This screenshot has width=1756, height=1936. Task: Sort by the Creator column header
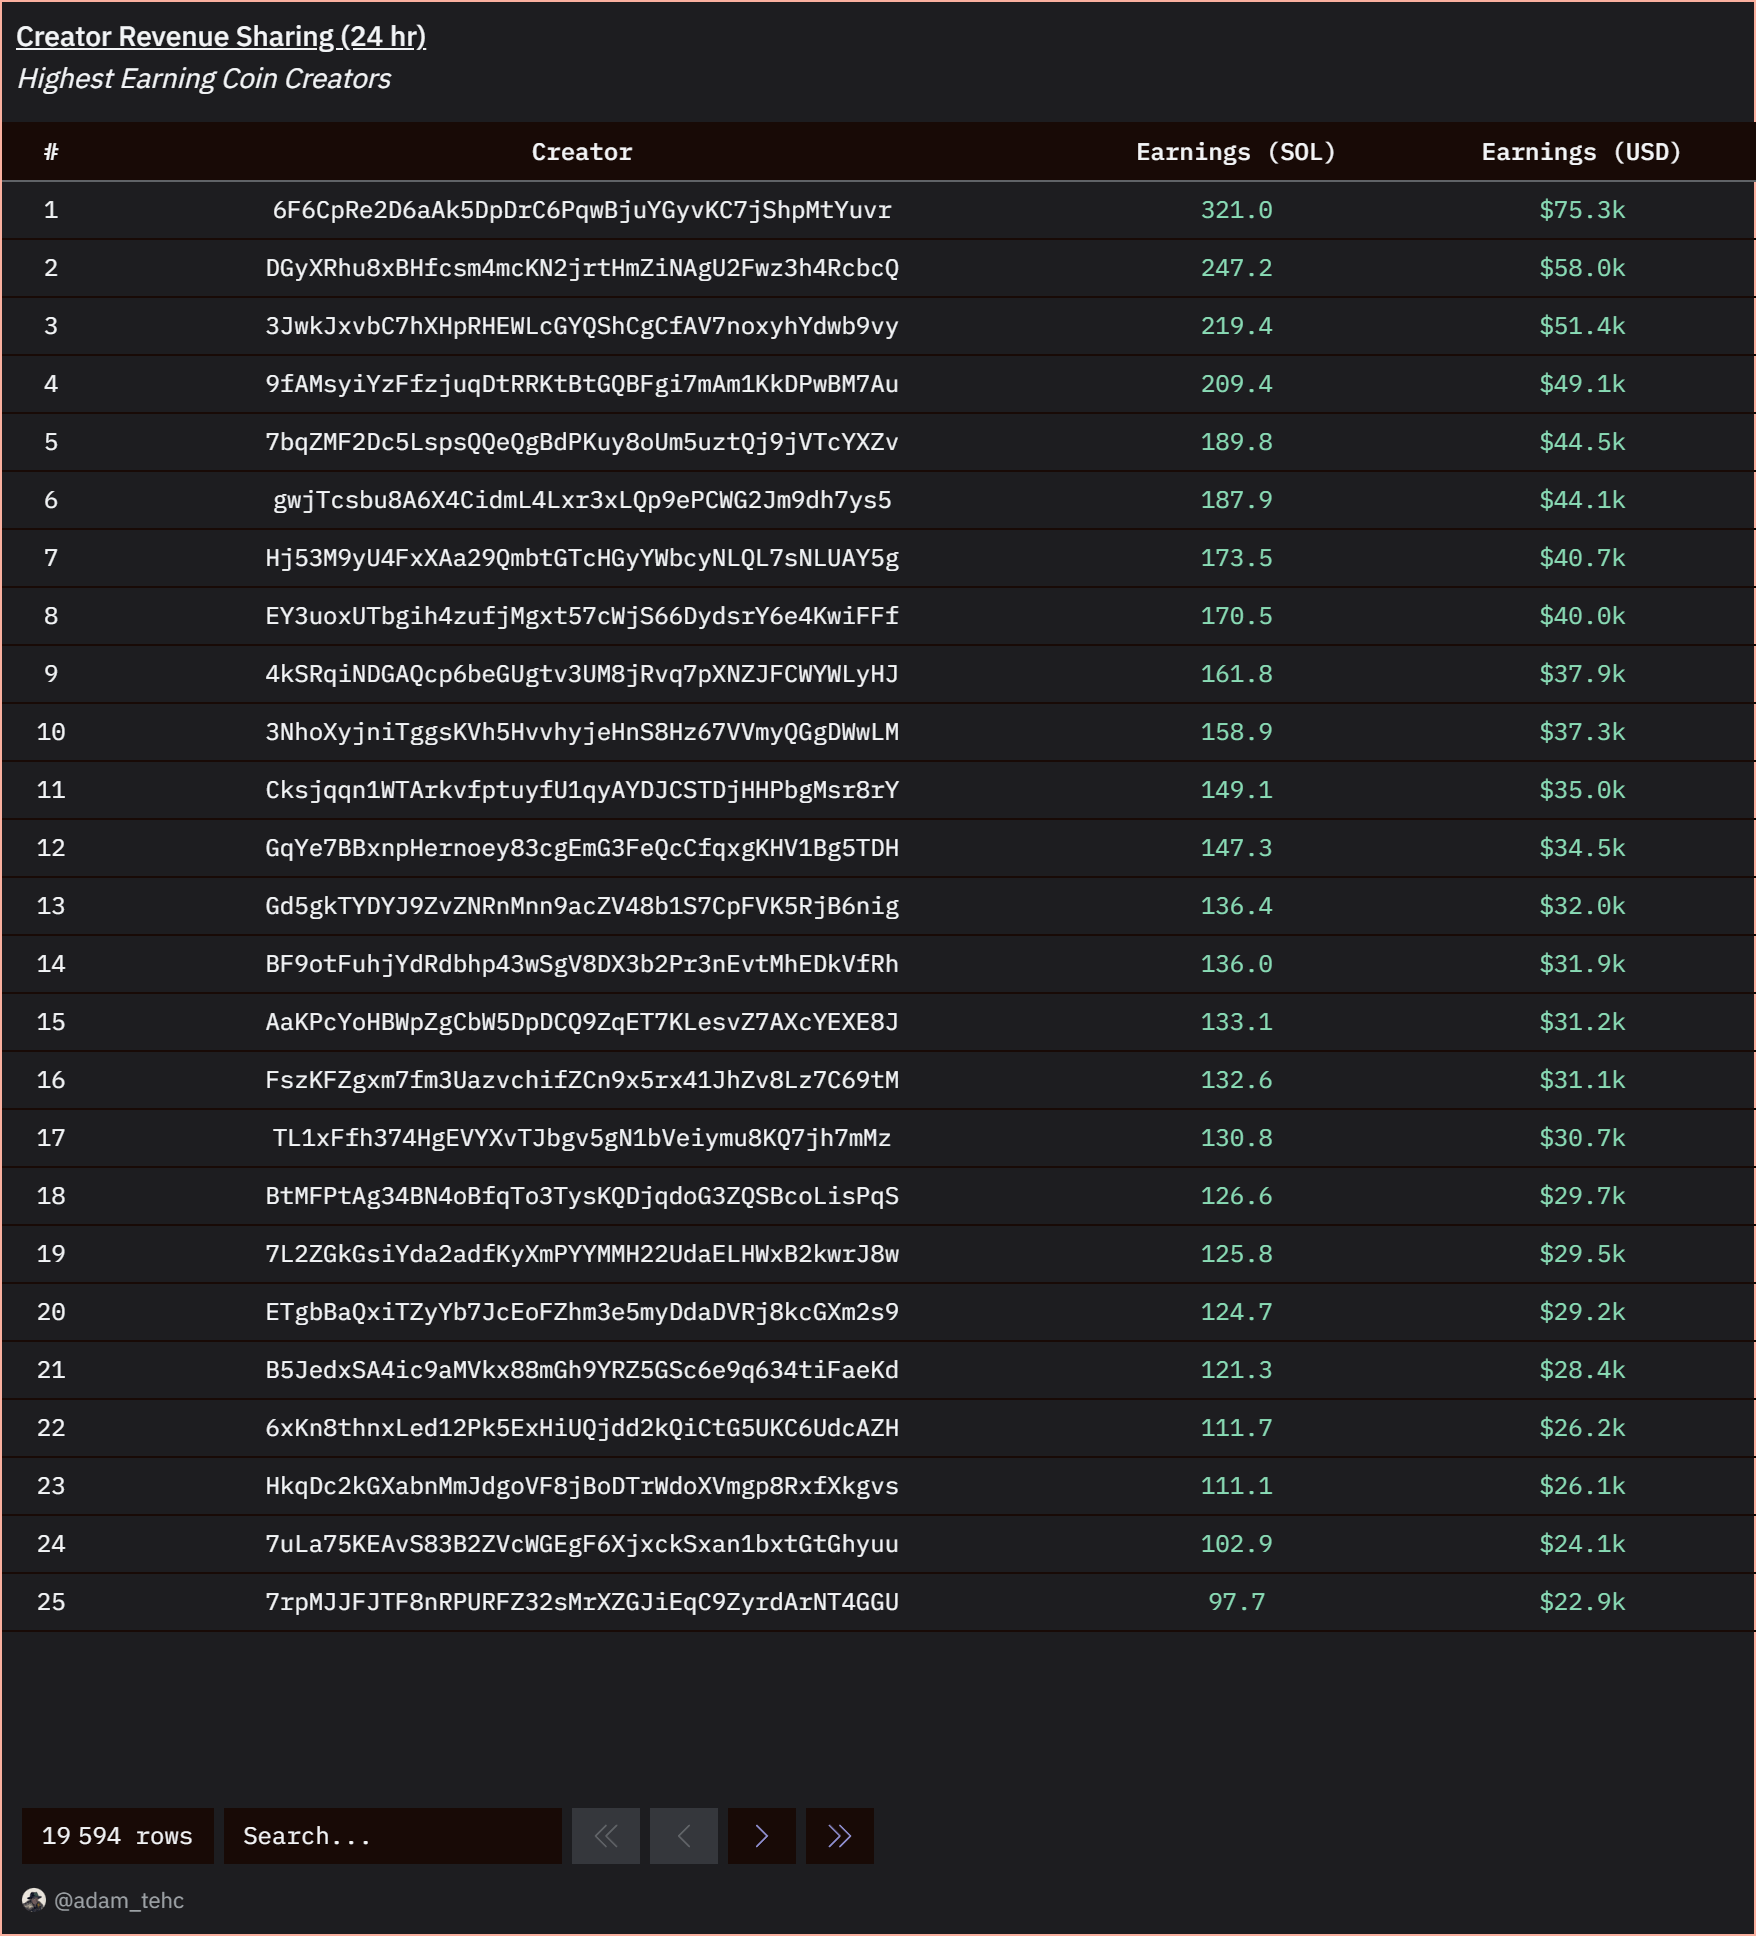coord(581,152)
